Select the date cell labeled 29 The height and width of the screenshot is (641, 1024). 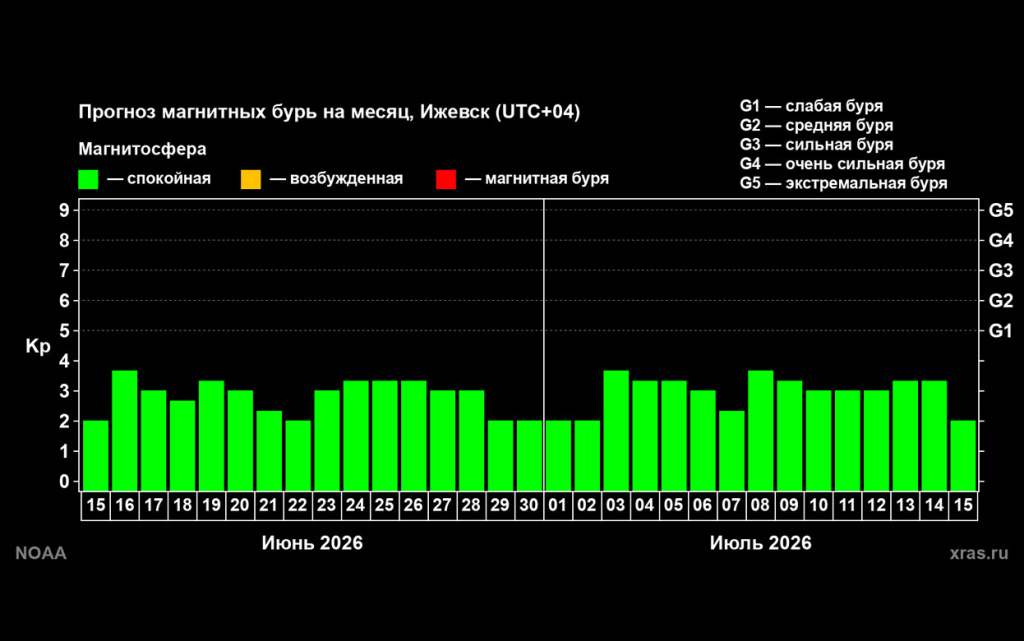coord(500,505)
